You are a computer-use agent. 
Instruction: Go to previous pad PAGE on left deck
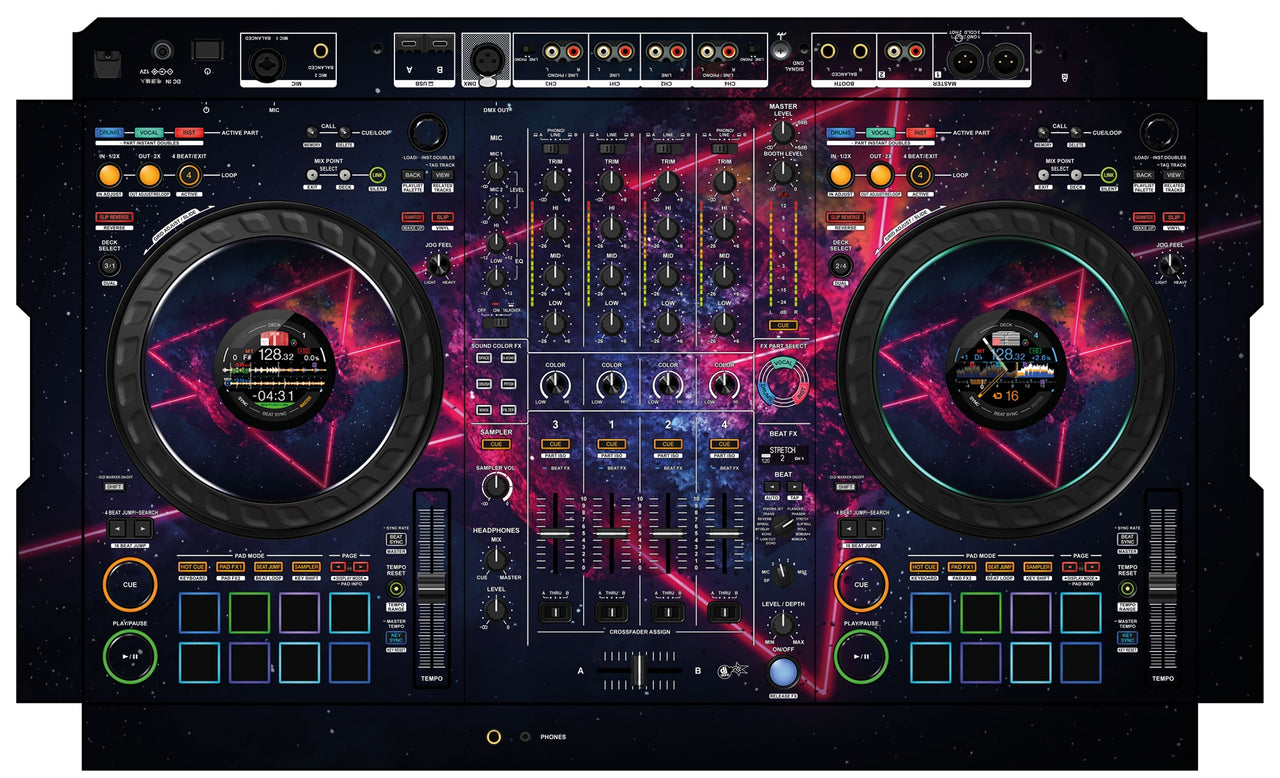coord(339,567)
